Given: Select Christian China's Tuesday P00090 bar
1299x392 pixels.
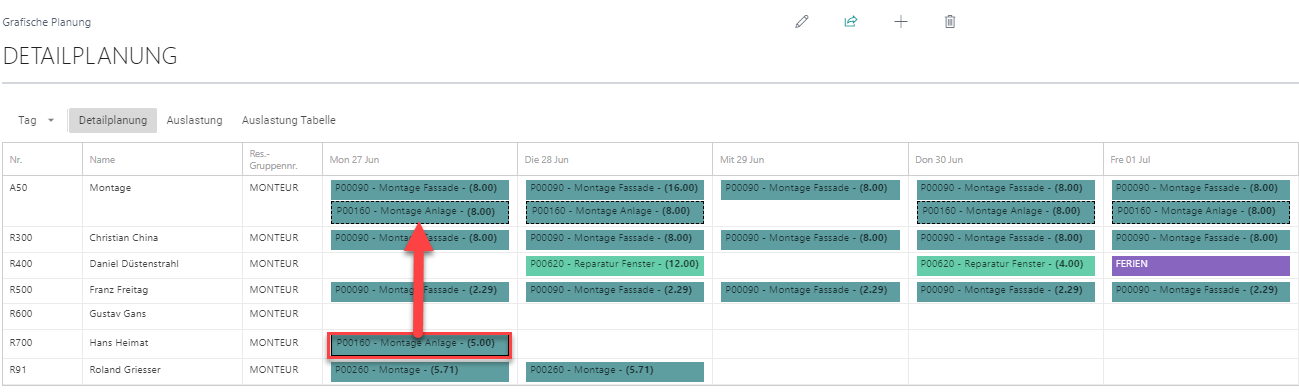Looking at the screenshot, I should [615, 239].
